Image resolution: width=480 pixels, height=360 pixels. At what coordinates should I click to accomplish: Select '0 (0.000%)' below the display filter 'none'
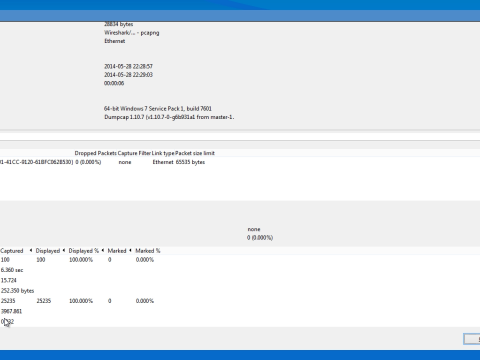coord(260,238)
